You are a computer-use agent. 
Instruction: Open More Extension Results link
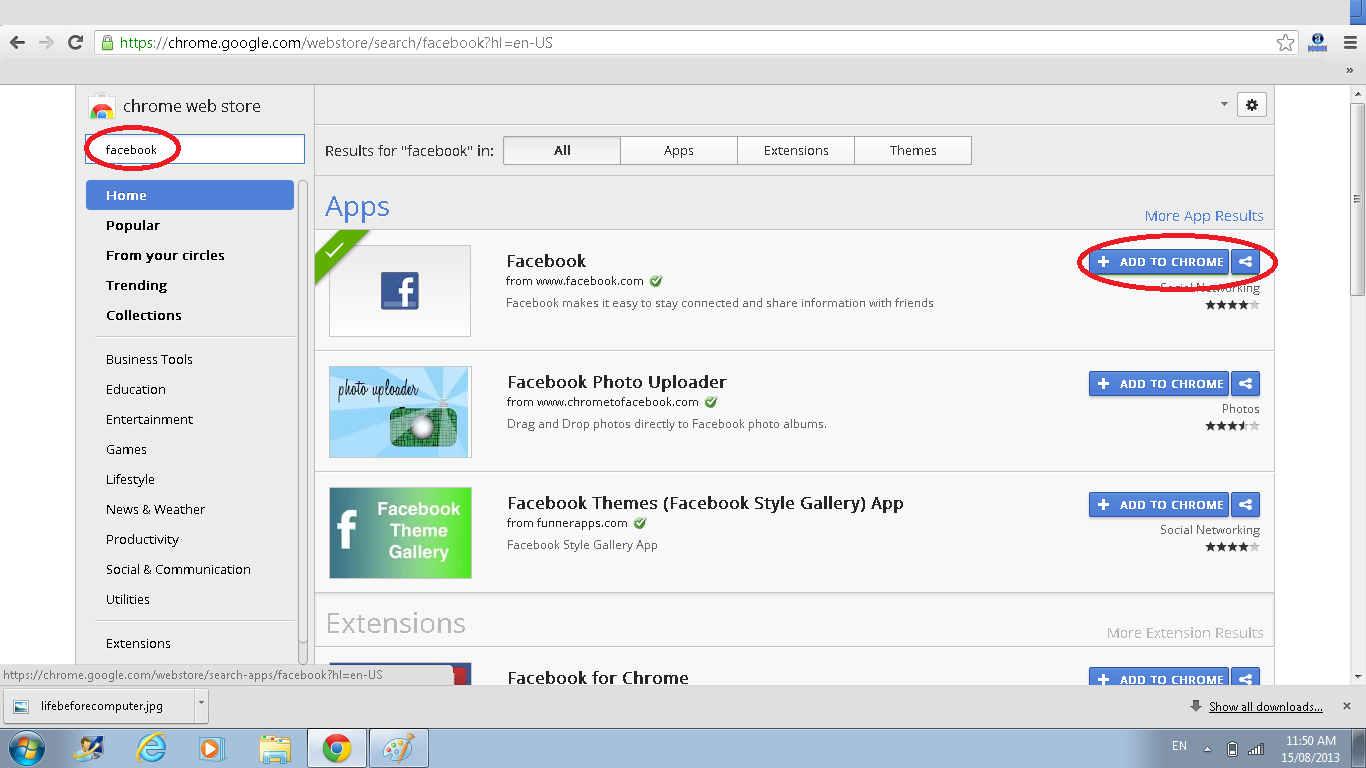point(1185,633)
